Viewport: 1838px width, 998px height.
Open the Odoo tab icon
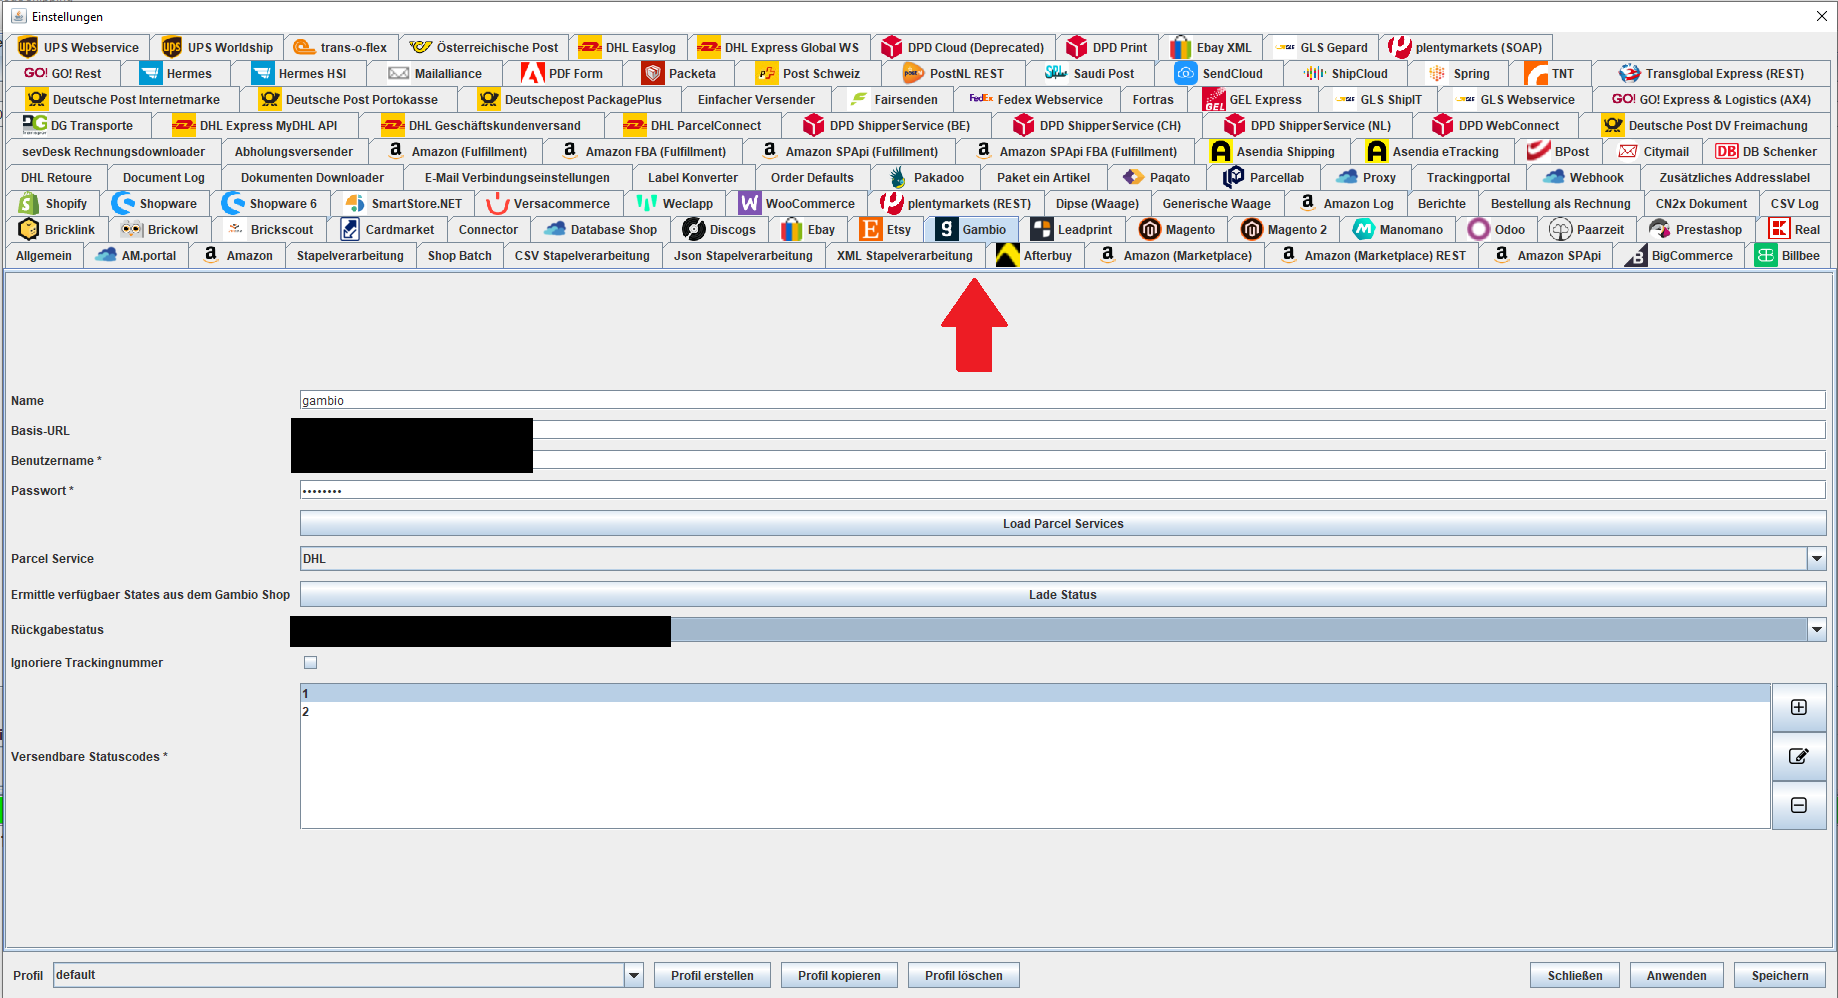1478,229
